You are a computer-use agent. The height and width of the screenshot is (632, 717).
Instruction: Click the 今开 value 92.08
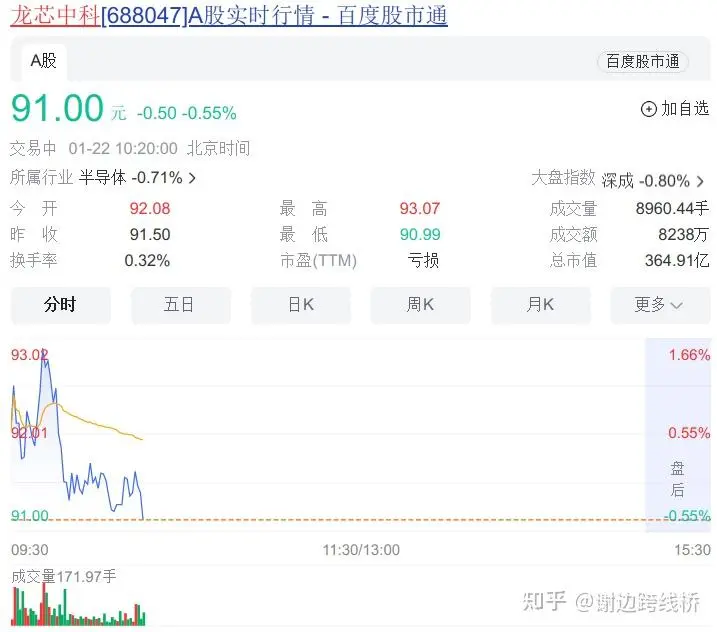[x=150, y=209]
